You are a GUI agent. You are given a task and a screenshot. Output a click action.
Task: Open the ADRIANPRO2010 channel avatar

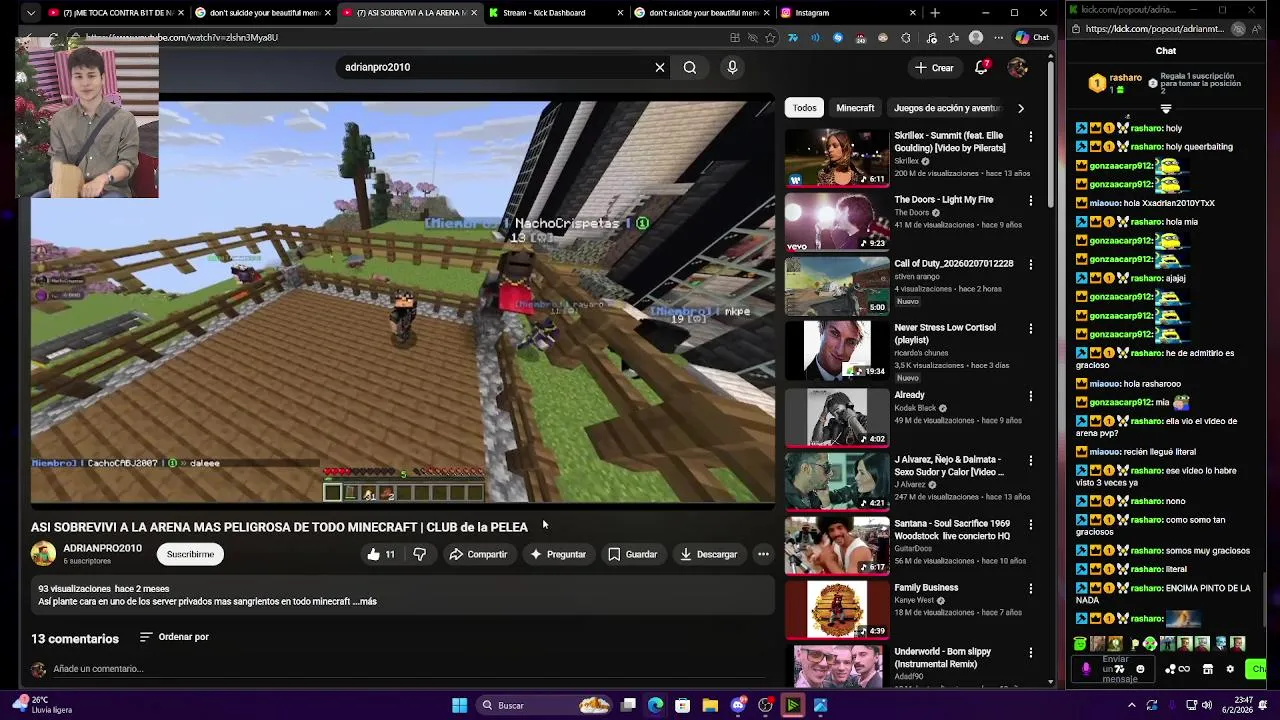pos(43,554)
